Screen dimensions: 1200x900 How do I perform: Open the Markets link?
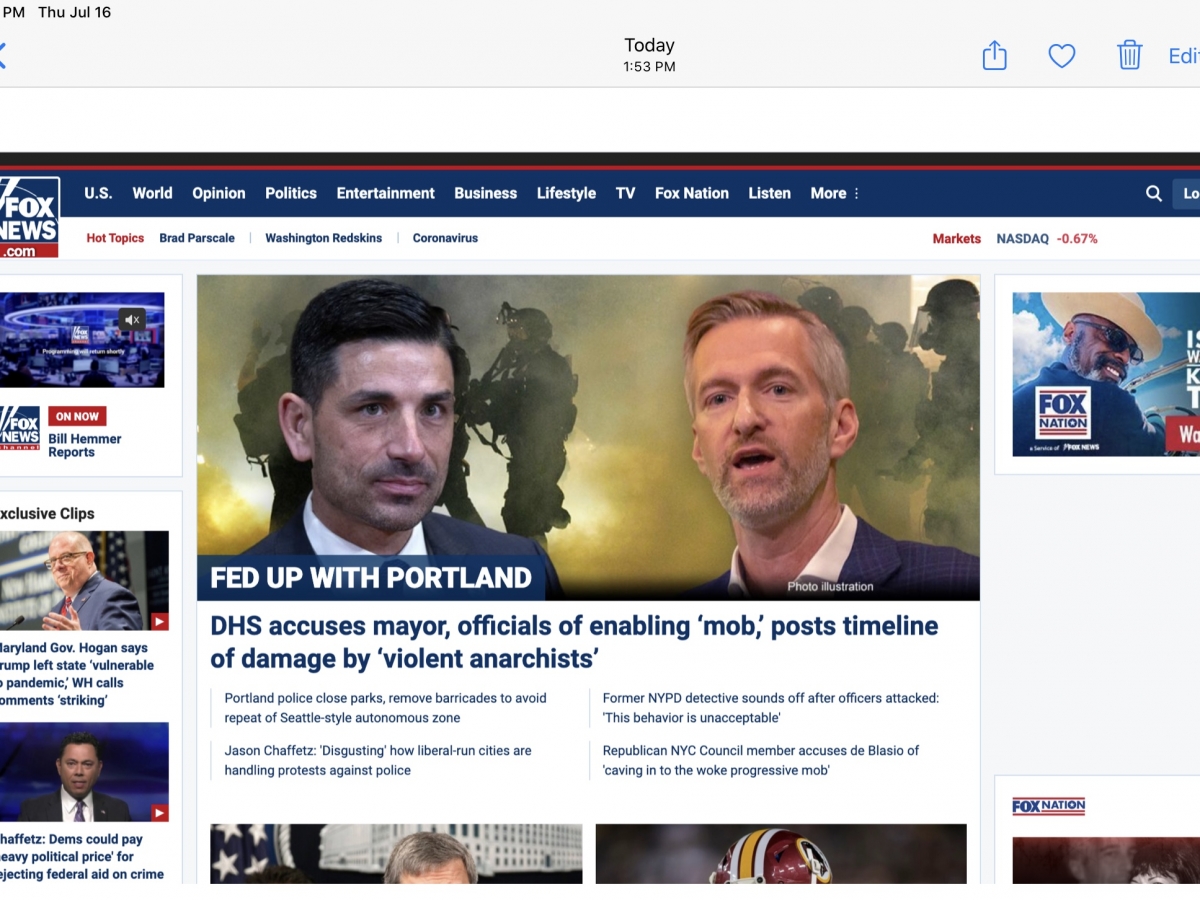pos(957,238)
